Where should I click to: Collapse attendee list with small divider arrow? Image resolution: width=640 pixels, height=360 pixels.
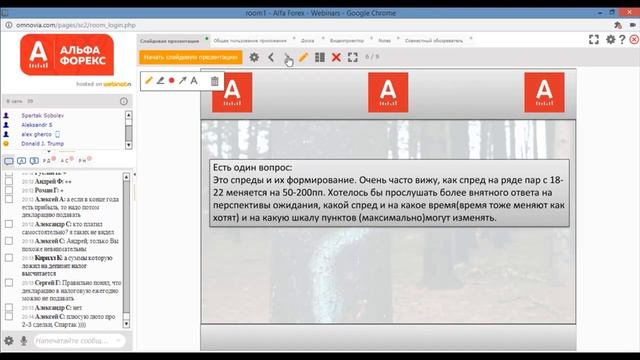click(49, 151)
